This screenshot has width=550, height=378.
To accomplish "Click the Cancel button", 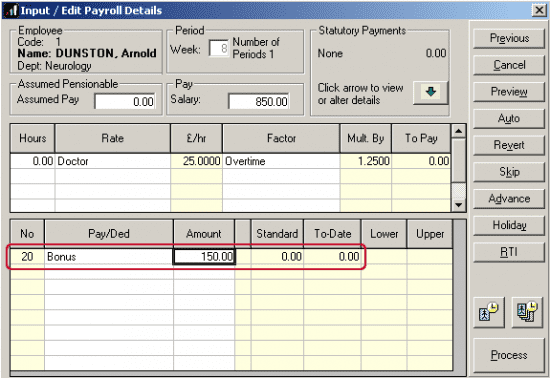I will 509,65.
